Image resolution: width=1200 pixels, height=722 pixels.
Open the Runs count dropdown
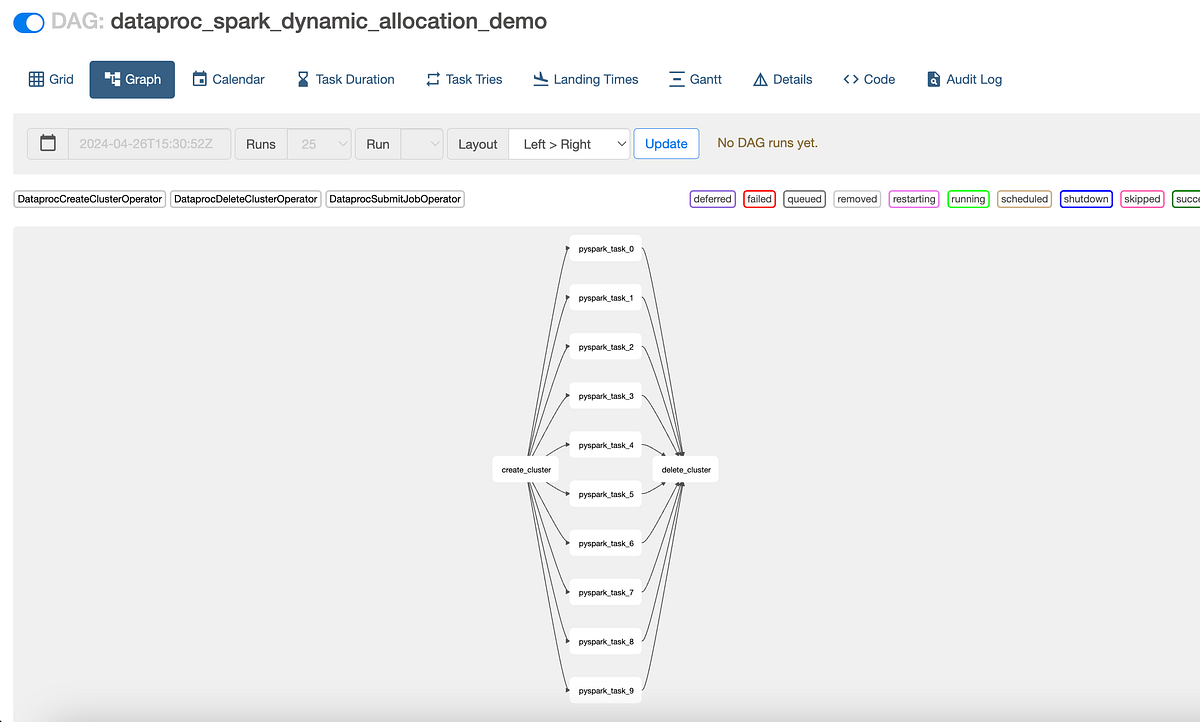(x=319, y=143)
